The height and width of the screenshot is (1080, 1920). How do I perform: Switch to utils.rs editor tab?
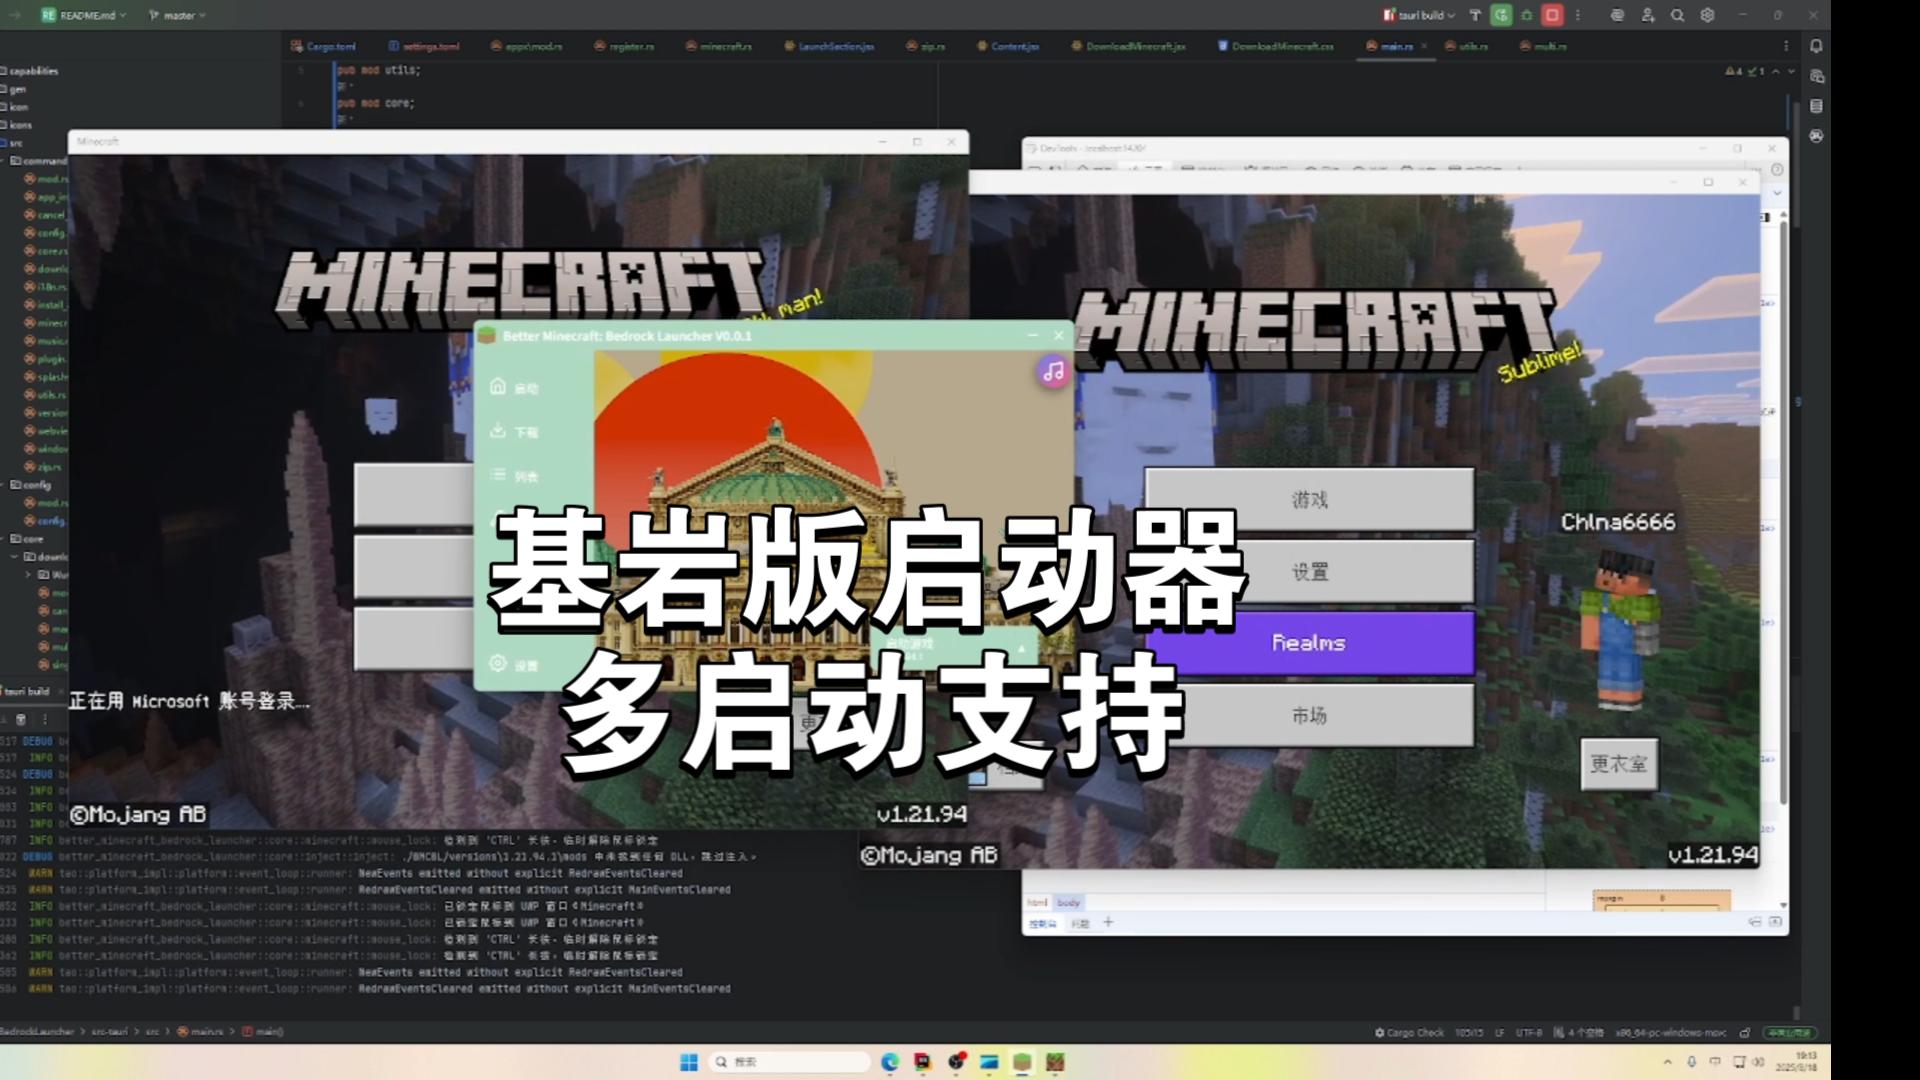pos(1466,46)
